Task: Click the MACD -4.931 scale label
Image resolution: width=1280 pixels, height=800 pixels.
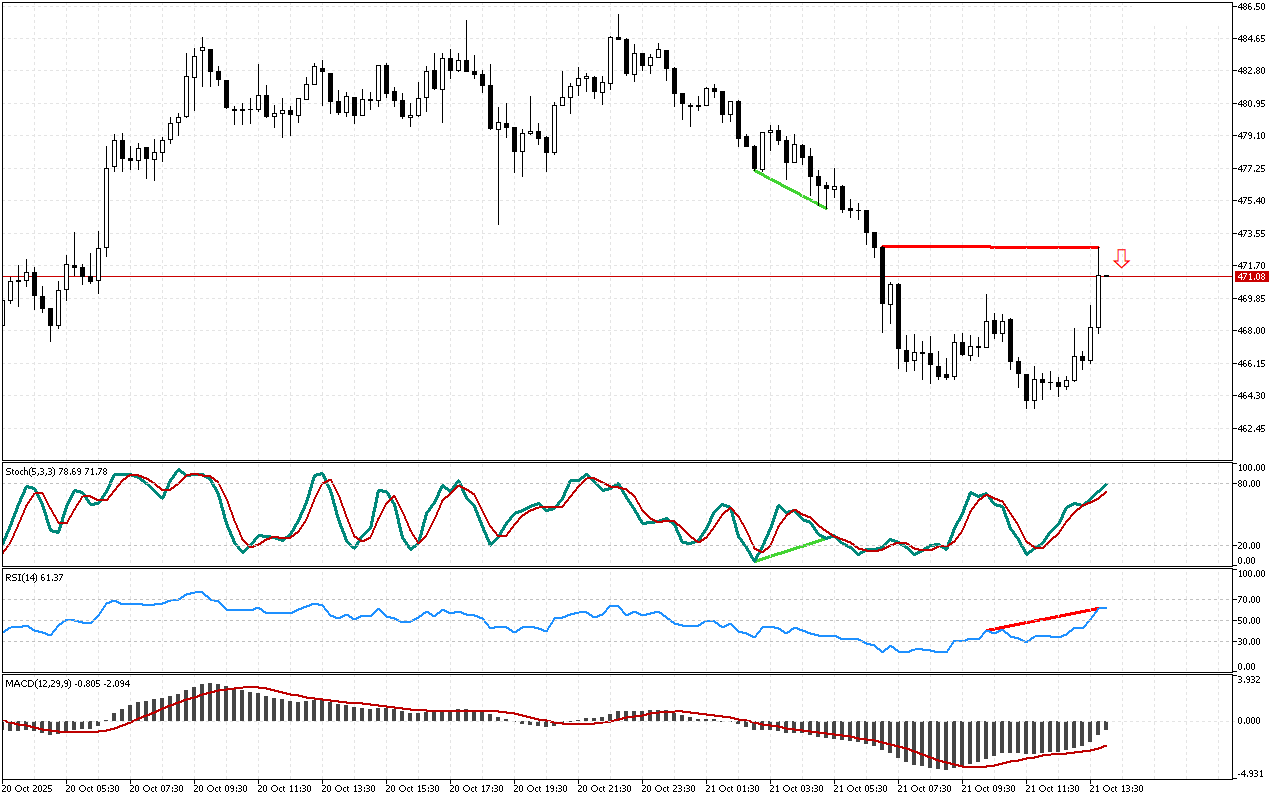Action: pos(1250,773)
